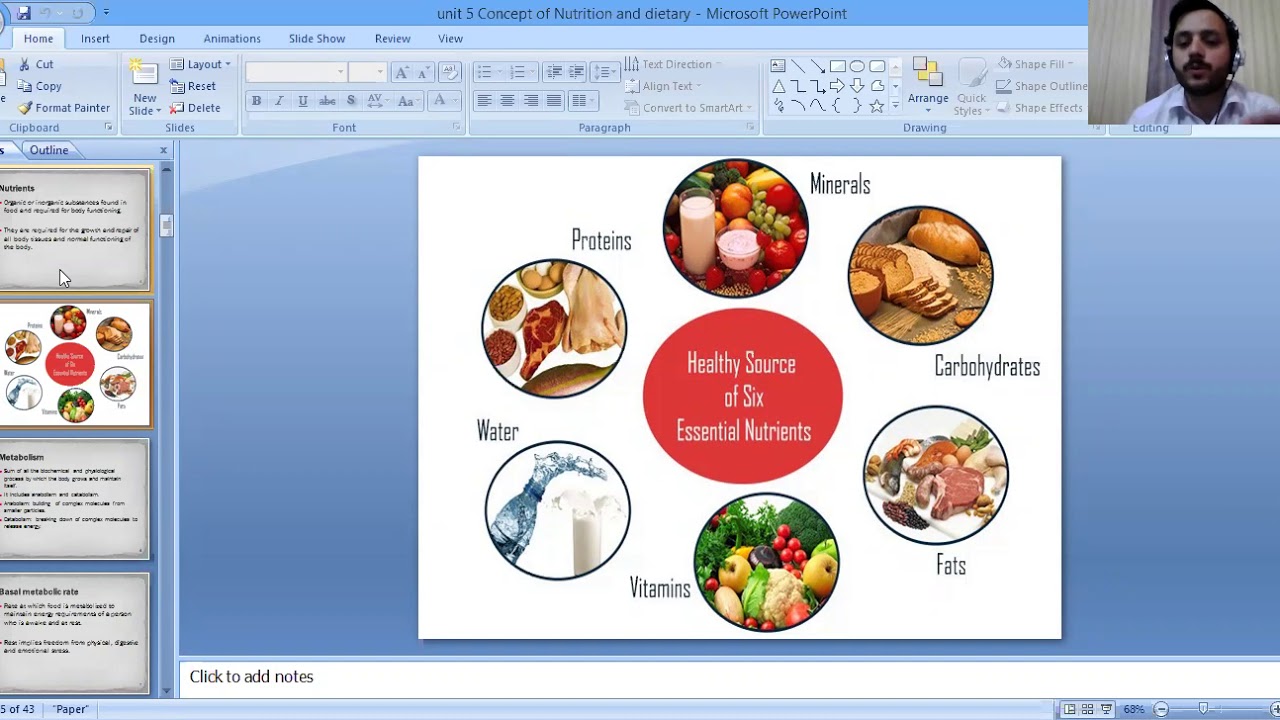Toggle text Shadow effect
Image resolution: width=1280 pixels, height=720 pixels.
351,101
